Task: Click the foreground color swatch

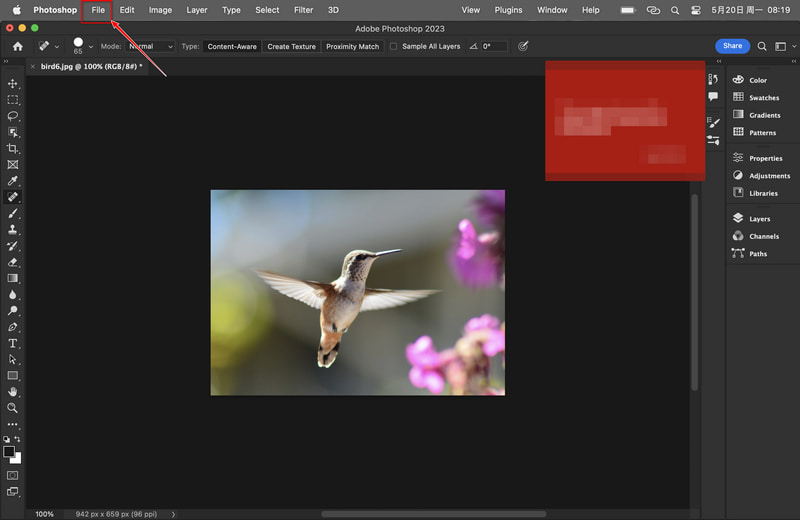Action: 8,451
